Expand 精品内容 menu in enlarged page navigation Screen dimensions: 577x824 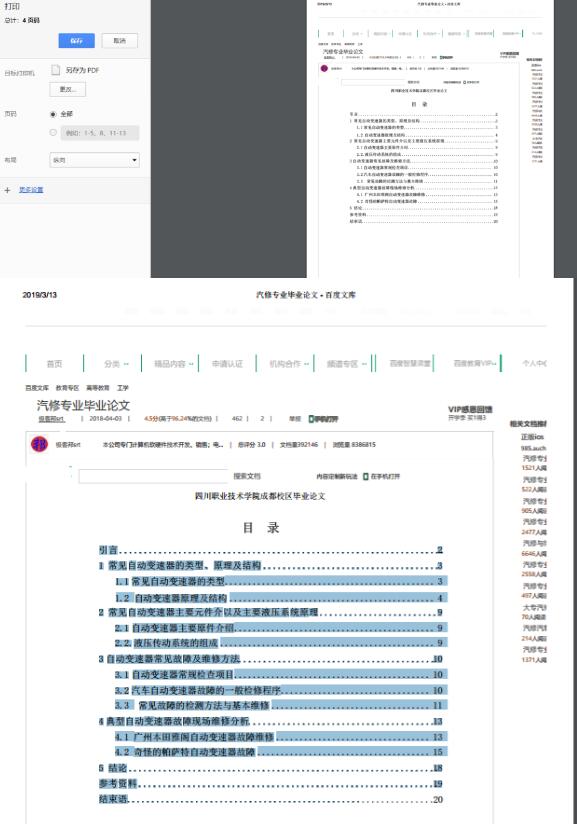tap(173, 364)
